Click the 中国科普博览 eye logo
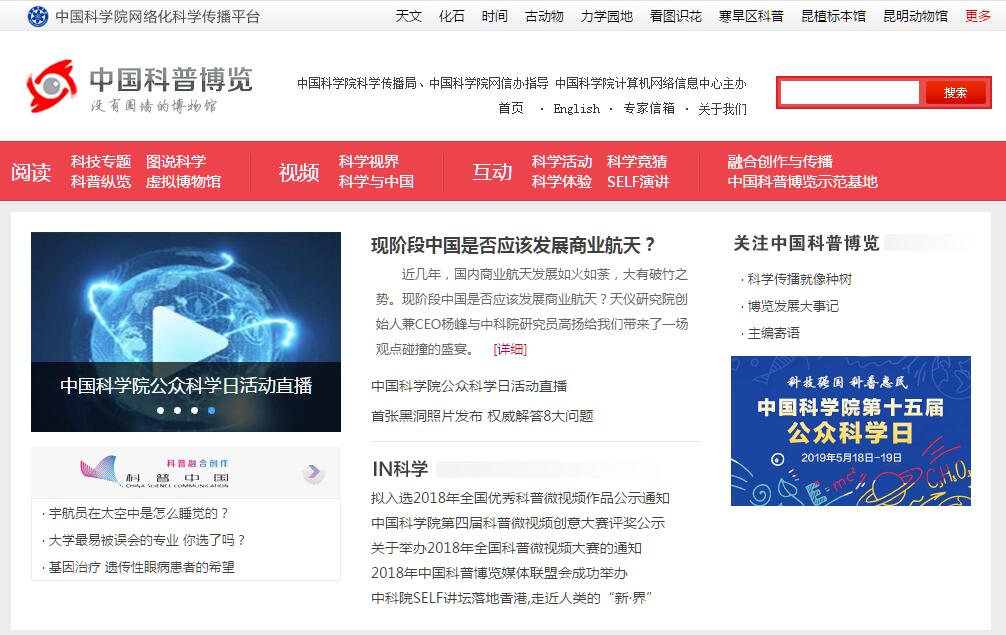Viewport: 1006px width, 635px height. click(x=51, y=86)
